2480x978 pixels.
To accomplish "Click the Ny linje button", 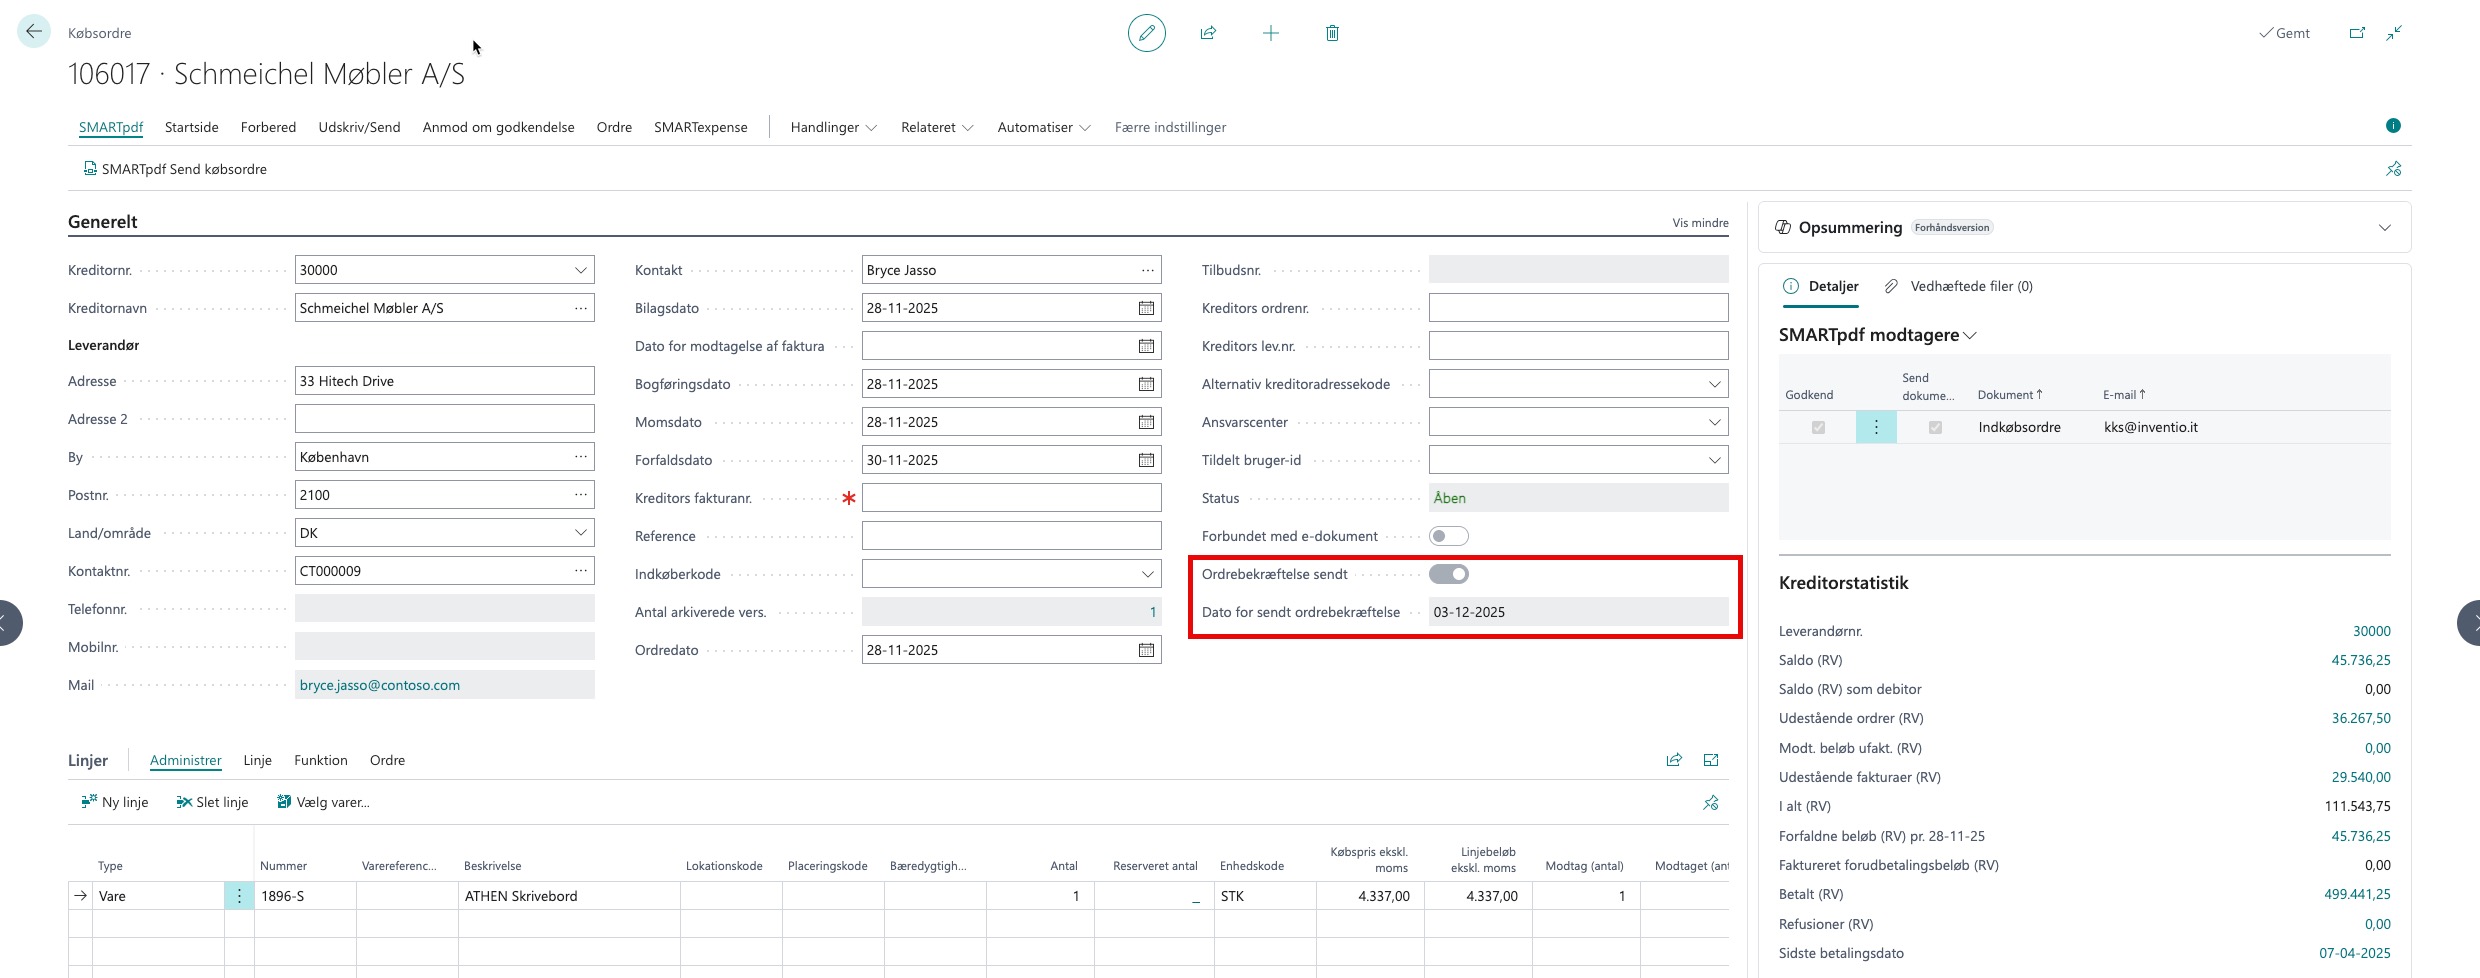I will [x=115, y=802].
